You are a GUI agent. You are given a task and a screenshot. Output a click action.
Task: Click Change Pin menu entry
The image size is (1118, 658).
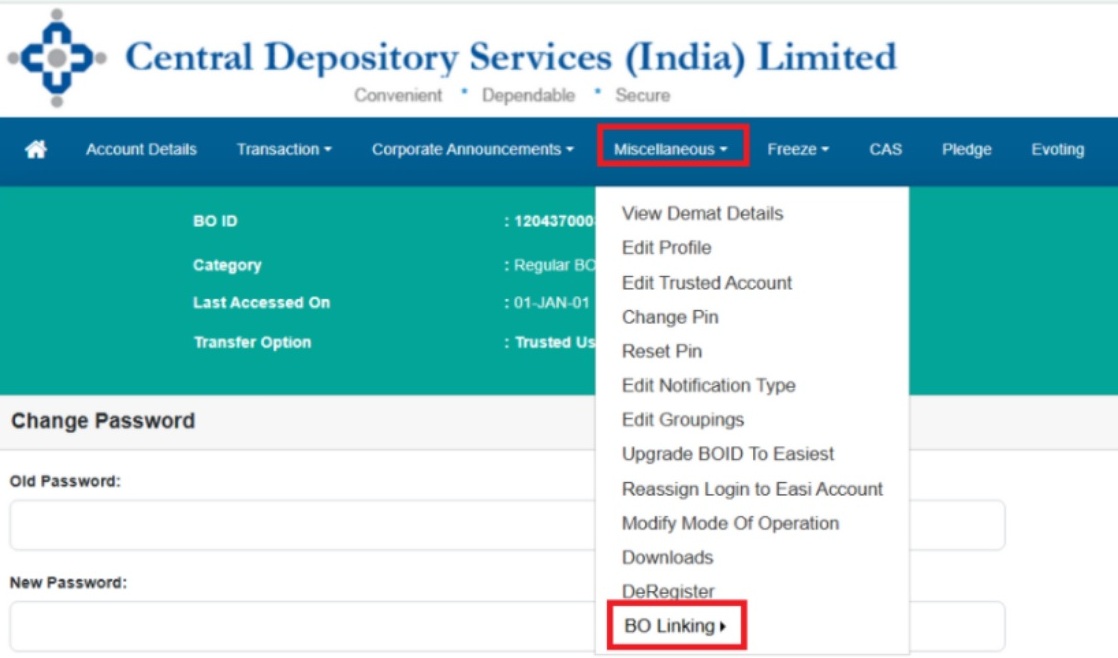670,317
